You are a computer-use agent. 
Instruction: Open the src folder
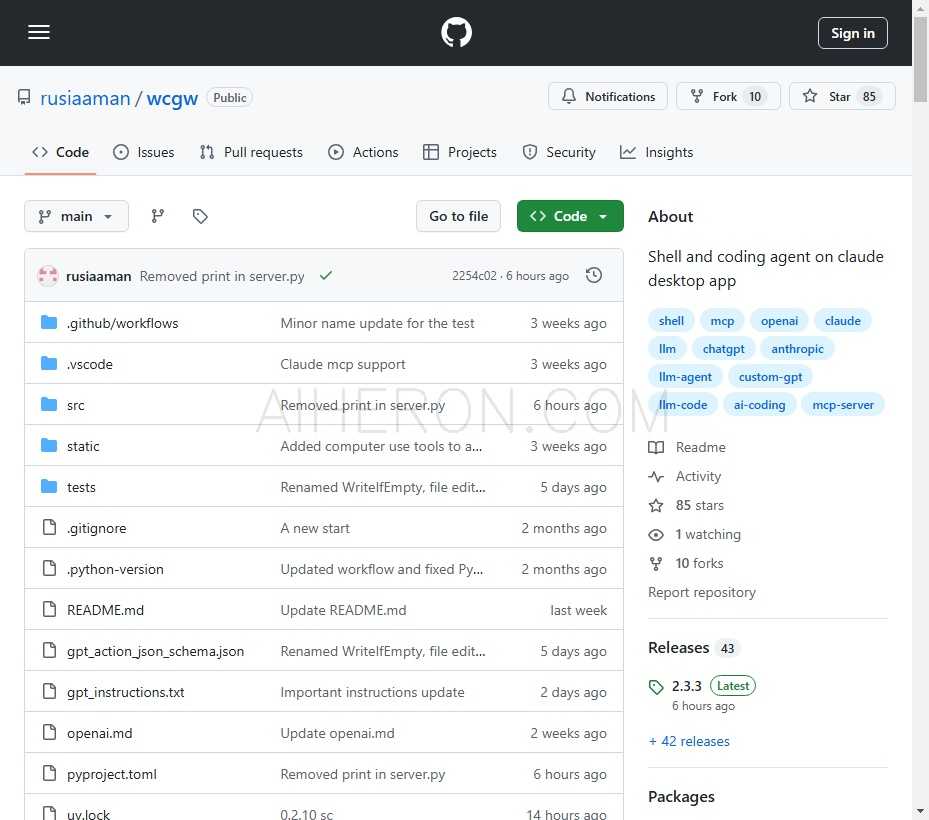point(76,405)
